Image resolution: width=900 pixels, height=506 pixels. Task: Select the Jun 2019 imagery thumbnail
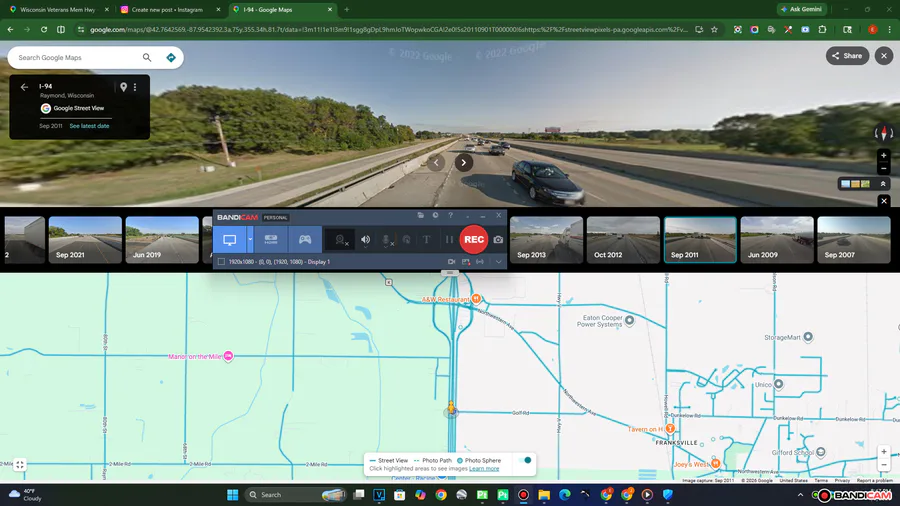pos(162,240)
